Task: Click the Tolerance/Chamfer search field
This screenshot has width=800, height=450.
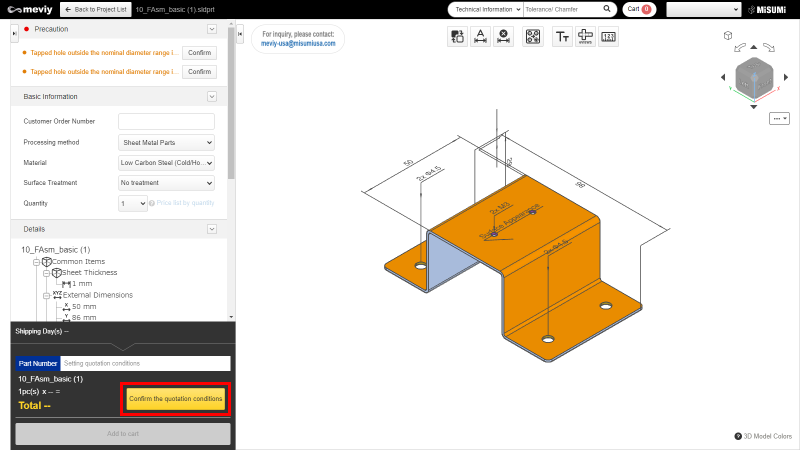Action: pos(562,9)
